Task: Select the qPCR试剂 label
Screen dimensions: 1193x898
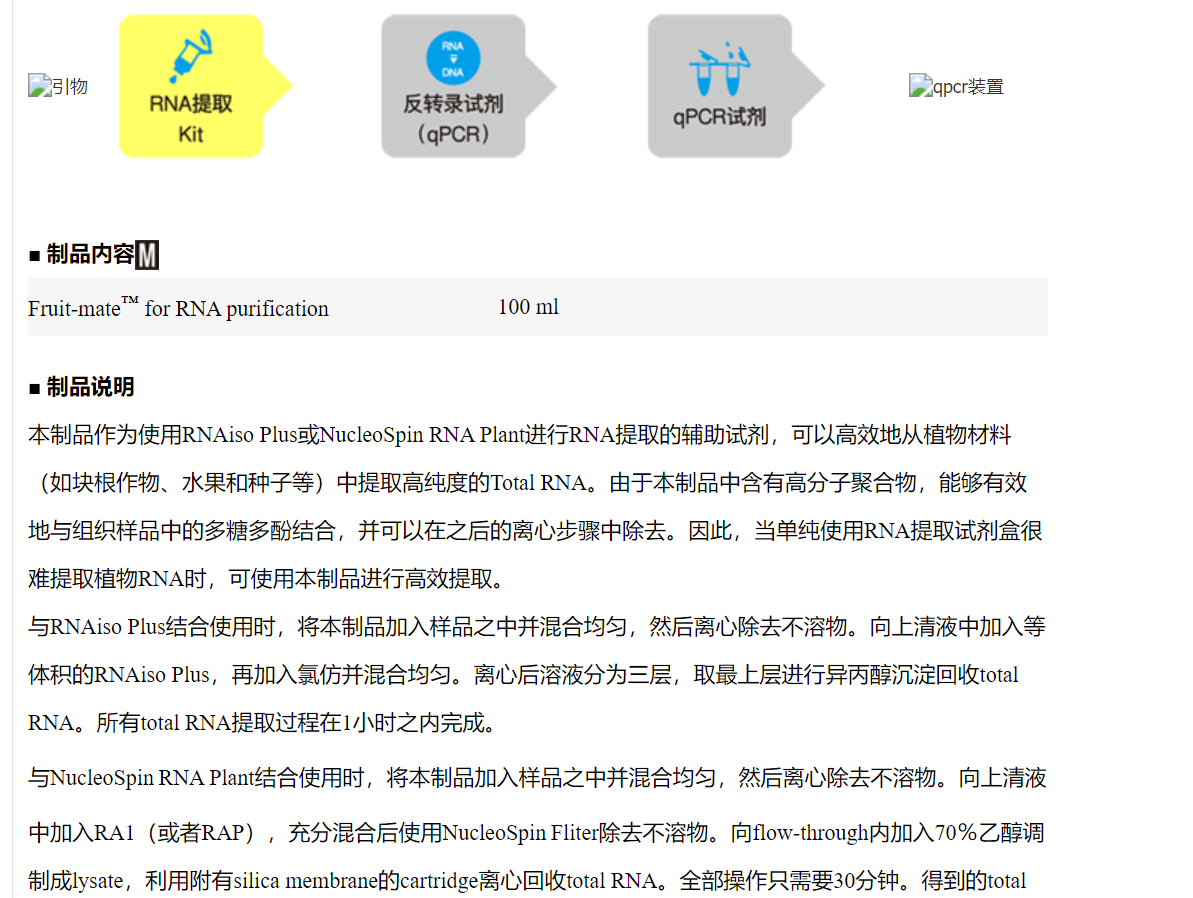Action: pos(719,117)
